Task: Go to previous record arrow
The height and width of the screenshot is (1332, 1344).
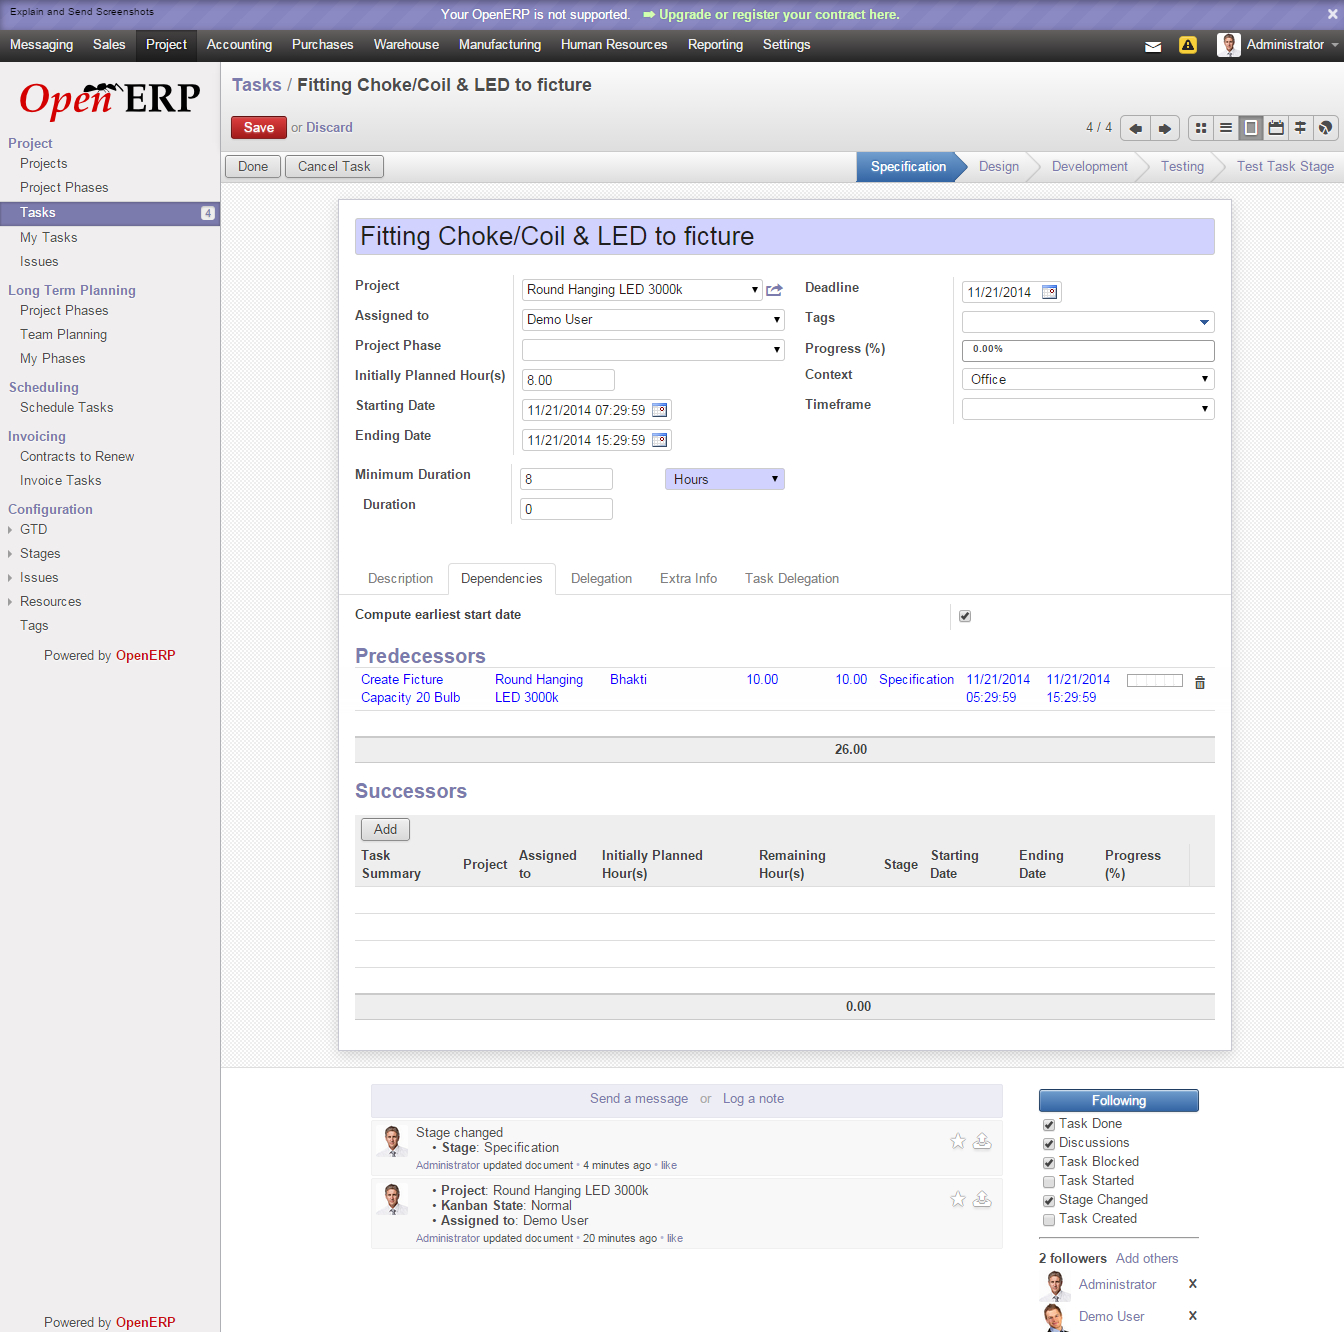Action: pyautogui.click(x=1135, y=128)
